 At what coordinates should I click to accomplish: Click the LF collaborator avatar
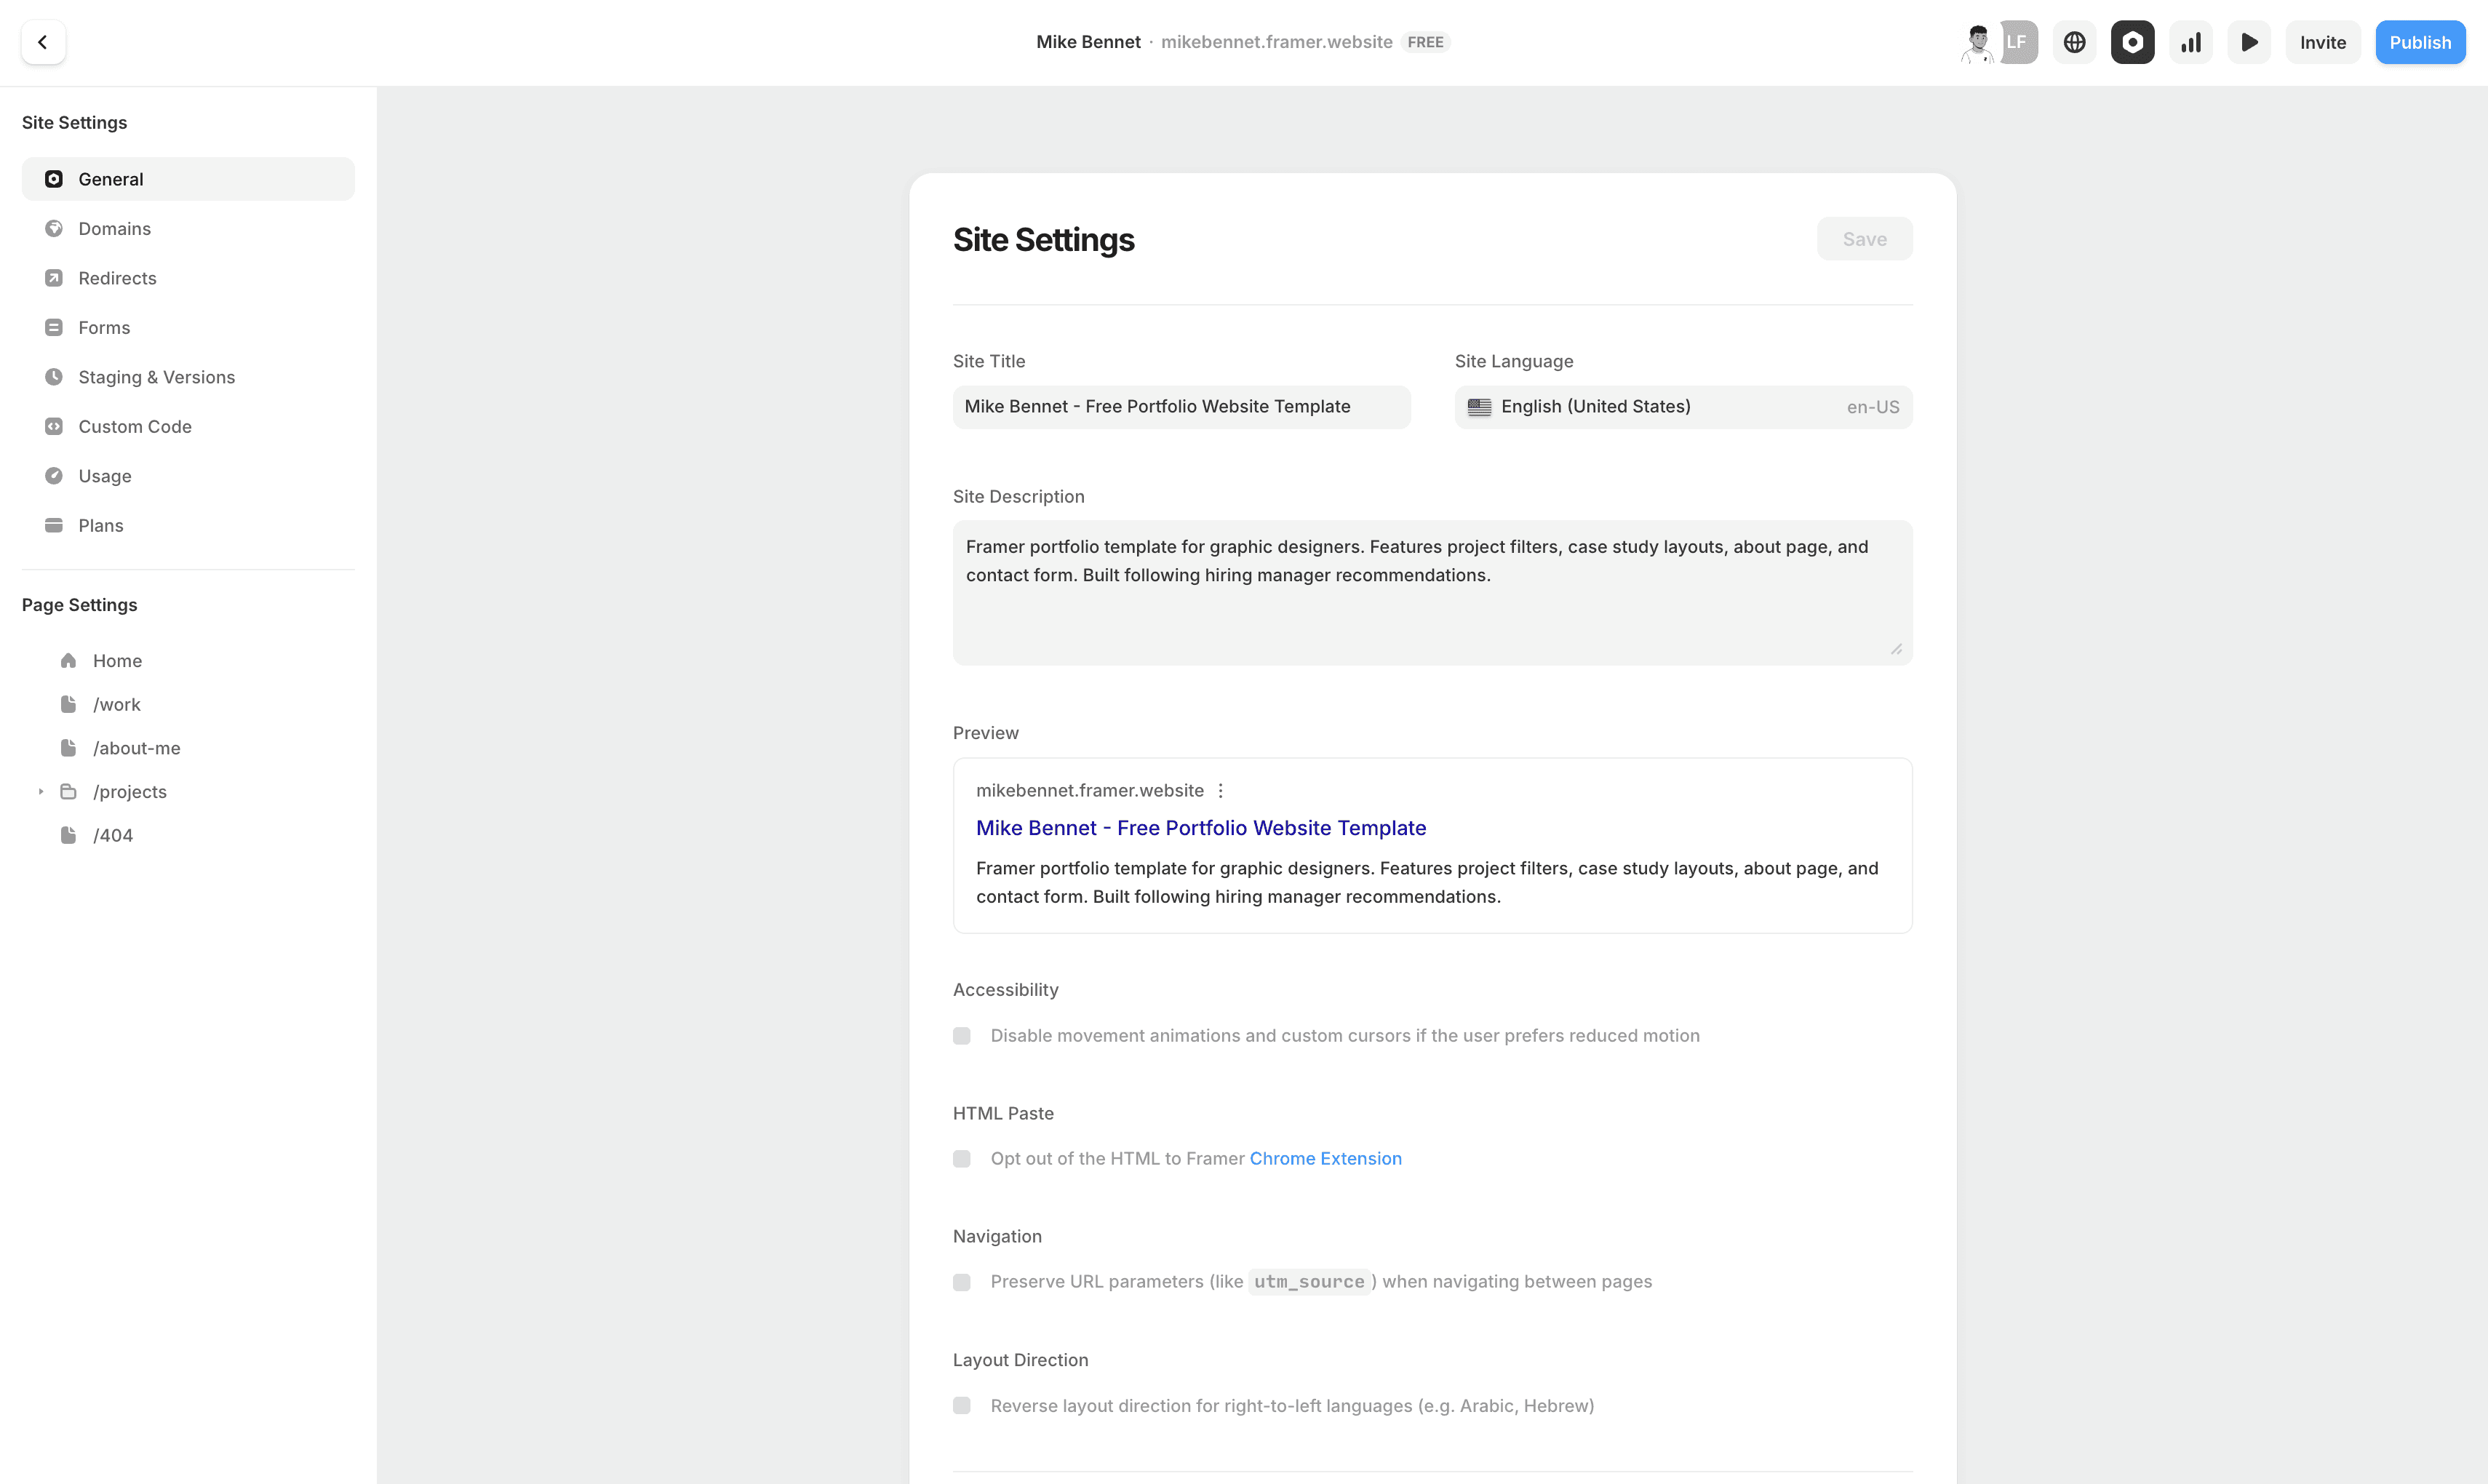tap(2018, 42)
